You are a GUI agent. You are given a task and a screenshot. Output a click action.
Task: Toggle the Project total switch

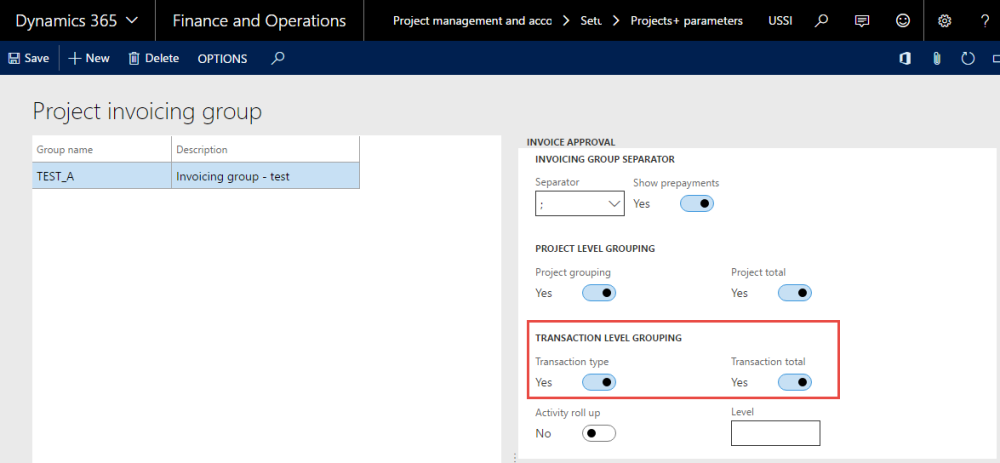pyautogui.click(x=795, y=293)
